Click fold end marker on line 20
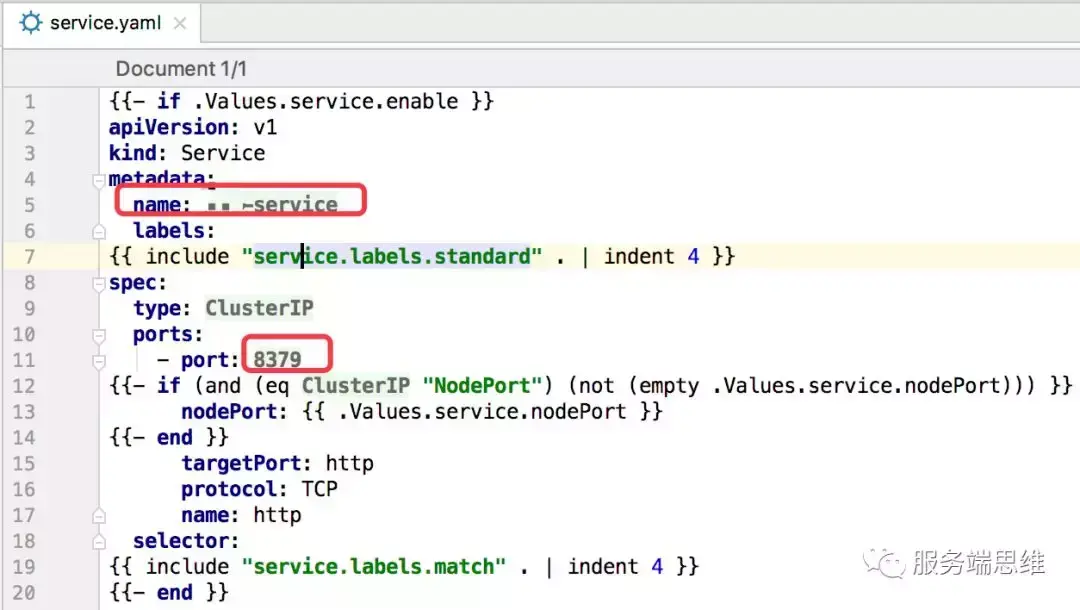 99,593
